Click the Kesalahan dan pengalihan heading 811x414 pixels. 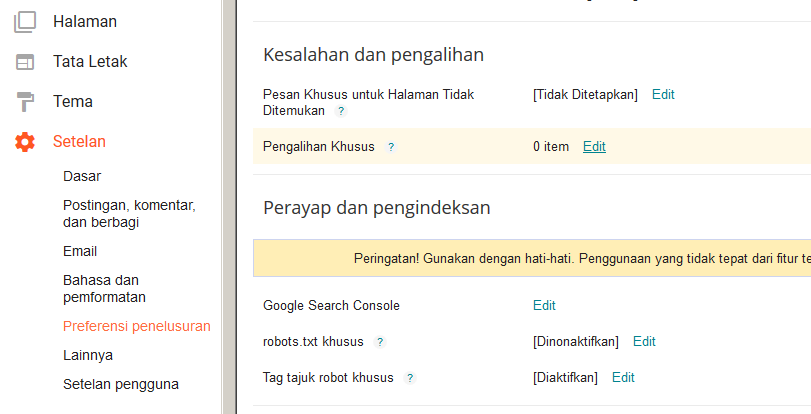373,55
